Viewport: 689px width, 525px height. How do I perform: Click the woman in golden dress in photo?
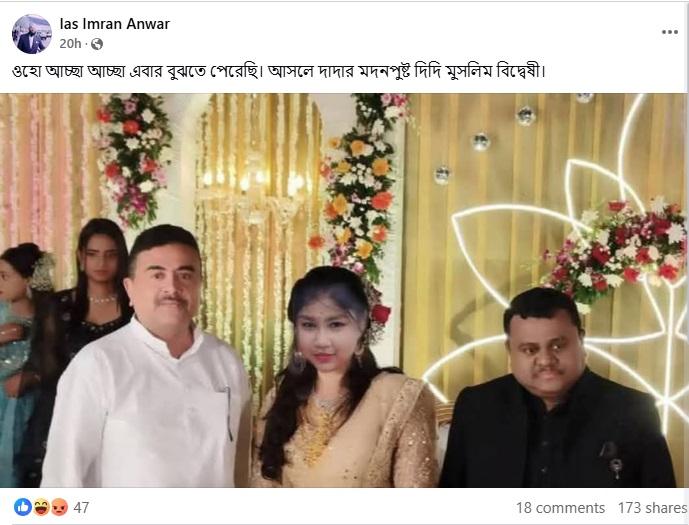tap(344, 378)
